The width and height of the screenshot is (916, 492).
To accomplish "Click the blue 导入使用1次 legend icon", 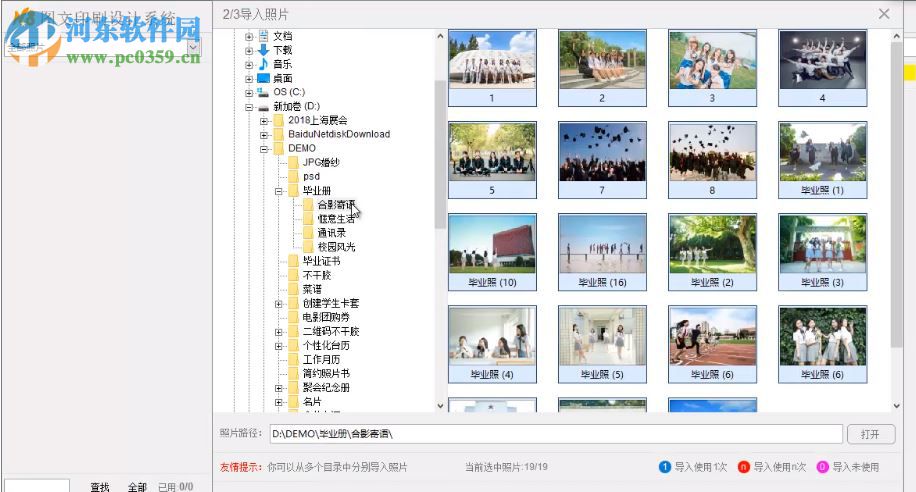I will 664,467.
